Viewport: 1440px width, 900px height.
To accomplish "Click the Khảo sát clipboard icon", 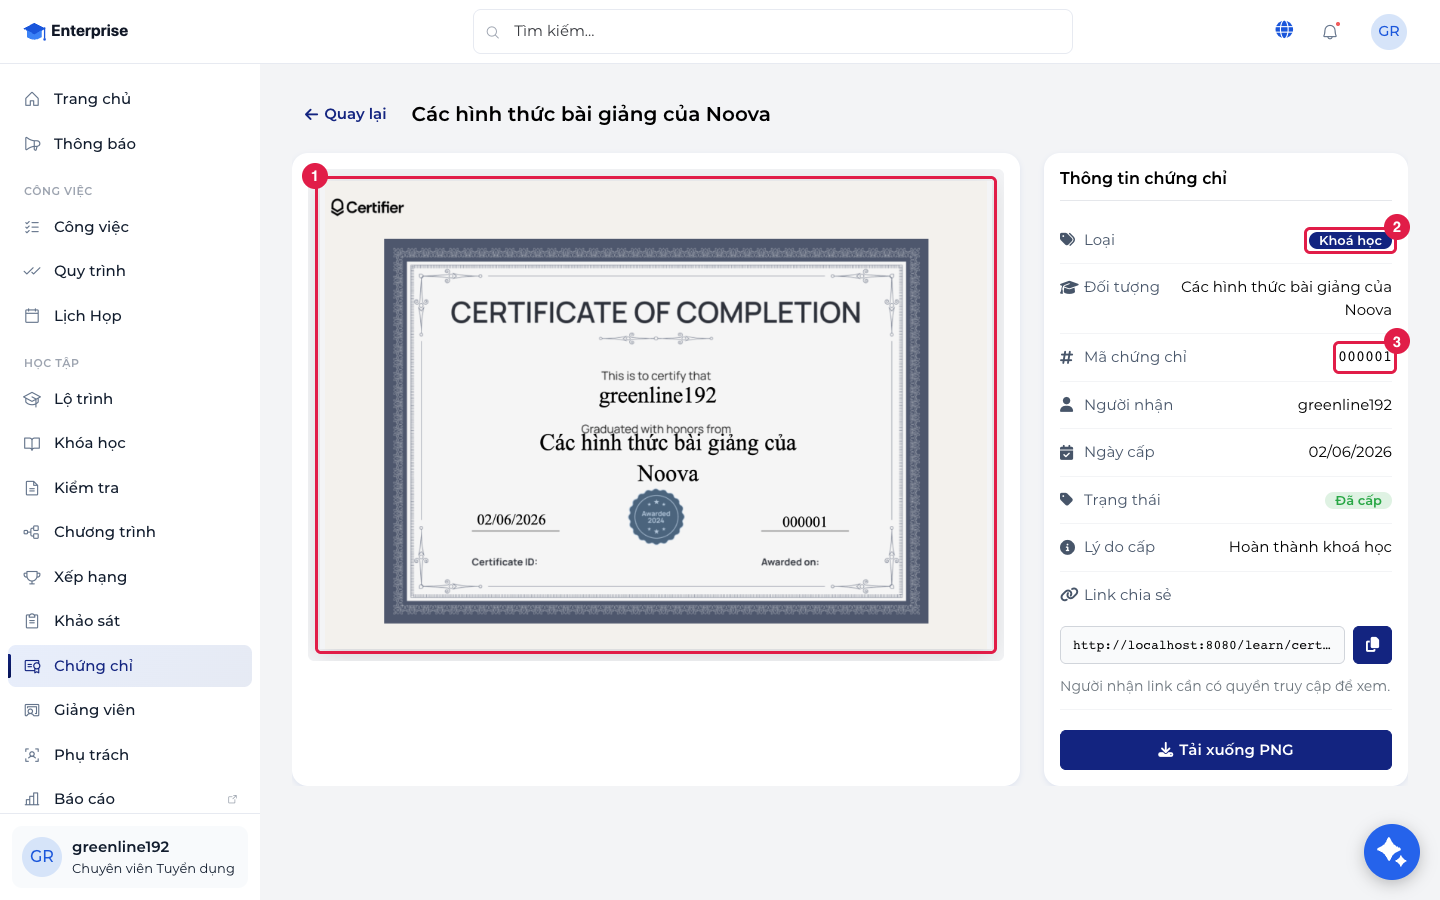I will coord(32,621).
